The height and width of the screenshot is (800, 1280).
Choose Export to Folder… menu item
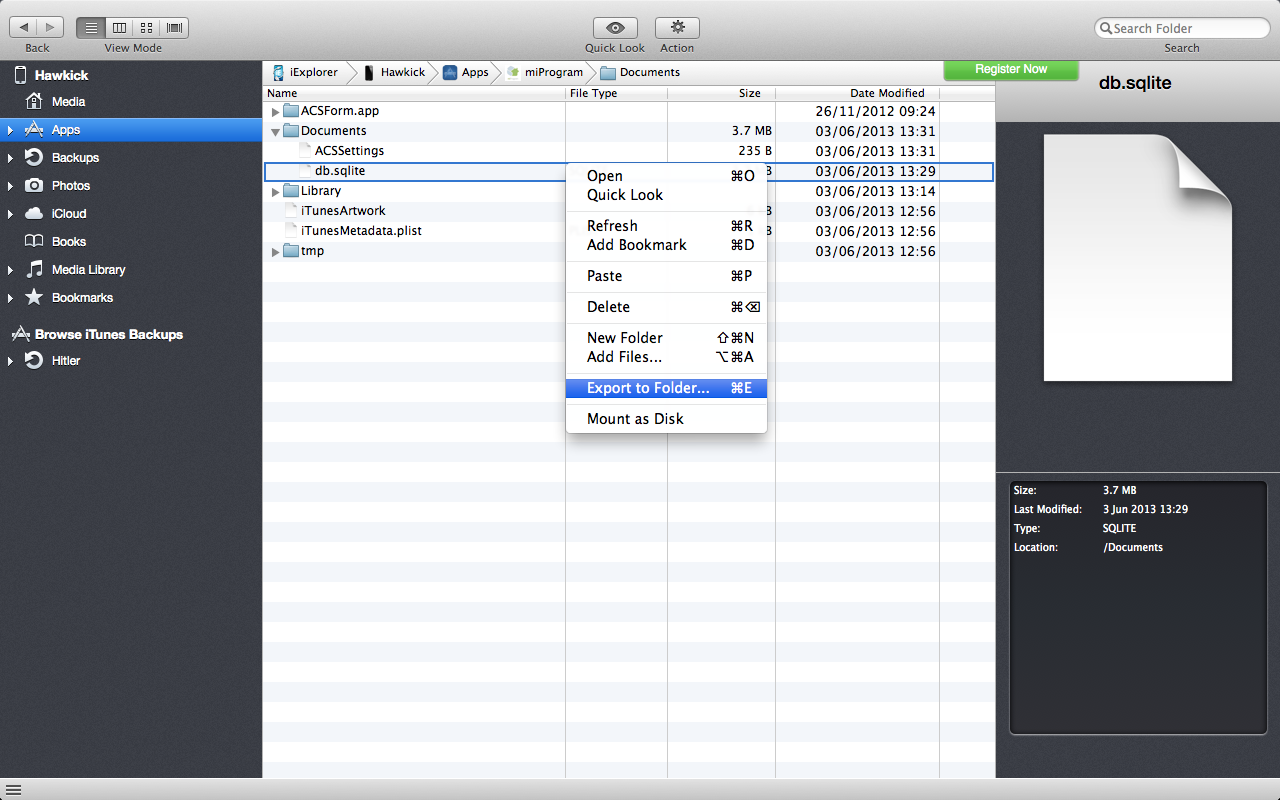pos(666,388)
